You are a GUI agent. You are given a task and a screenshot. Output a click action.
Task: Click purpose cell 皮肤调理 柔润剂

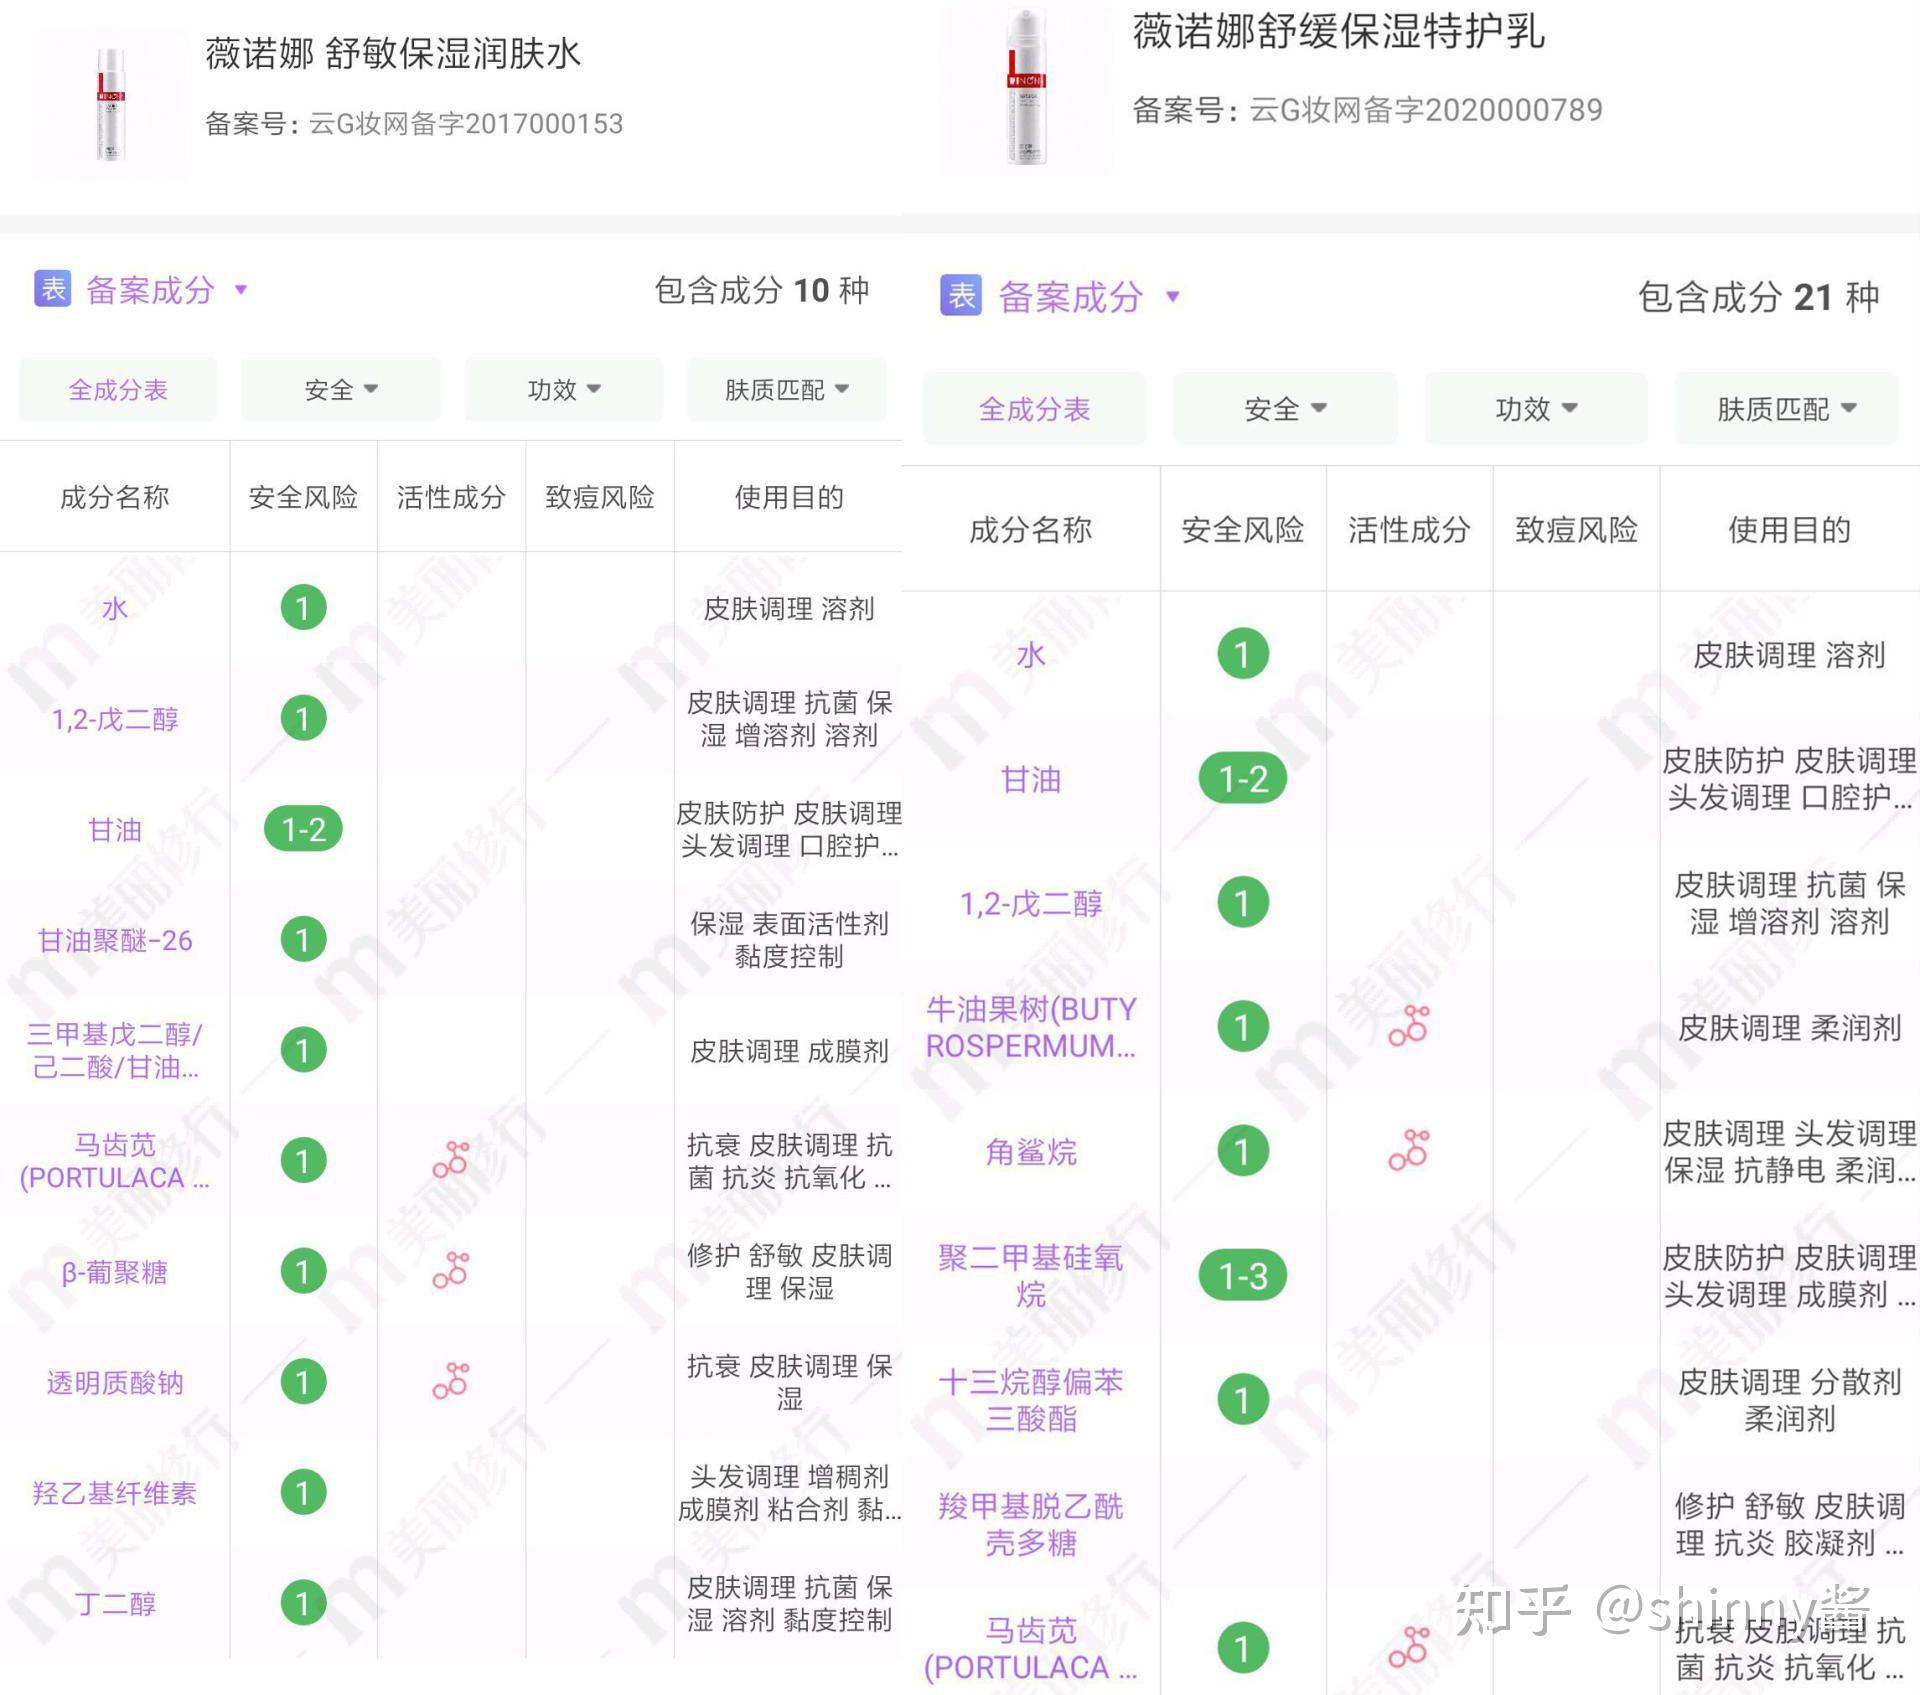[1789, 1028]
